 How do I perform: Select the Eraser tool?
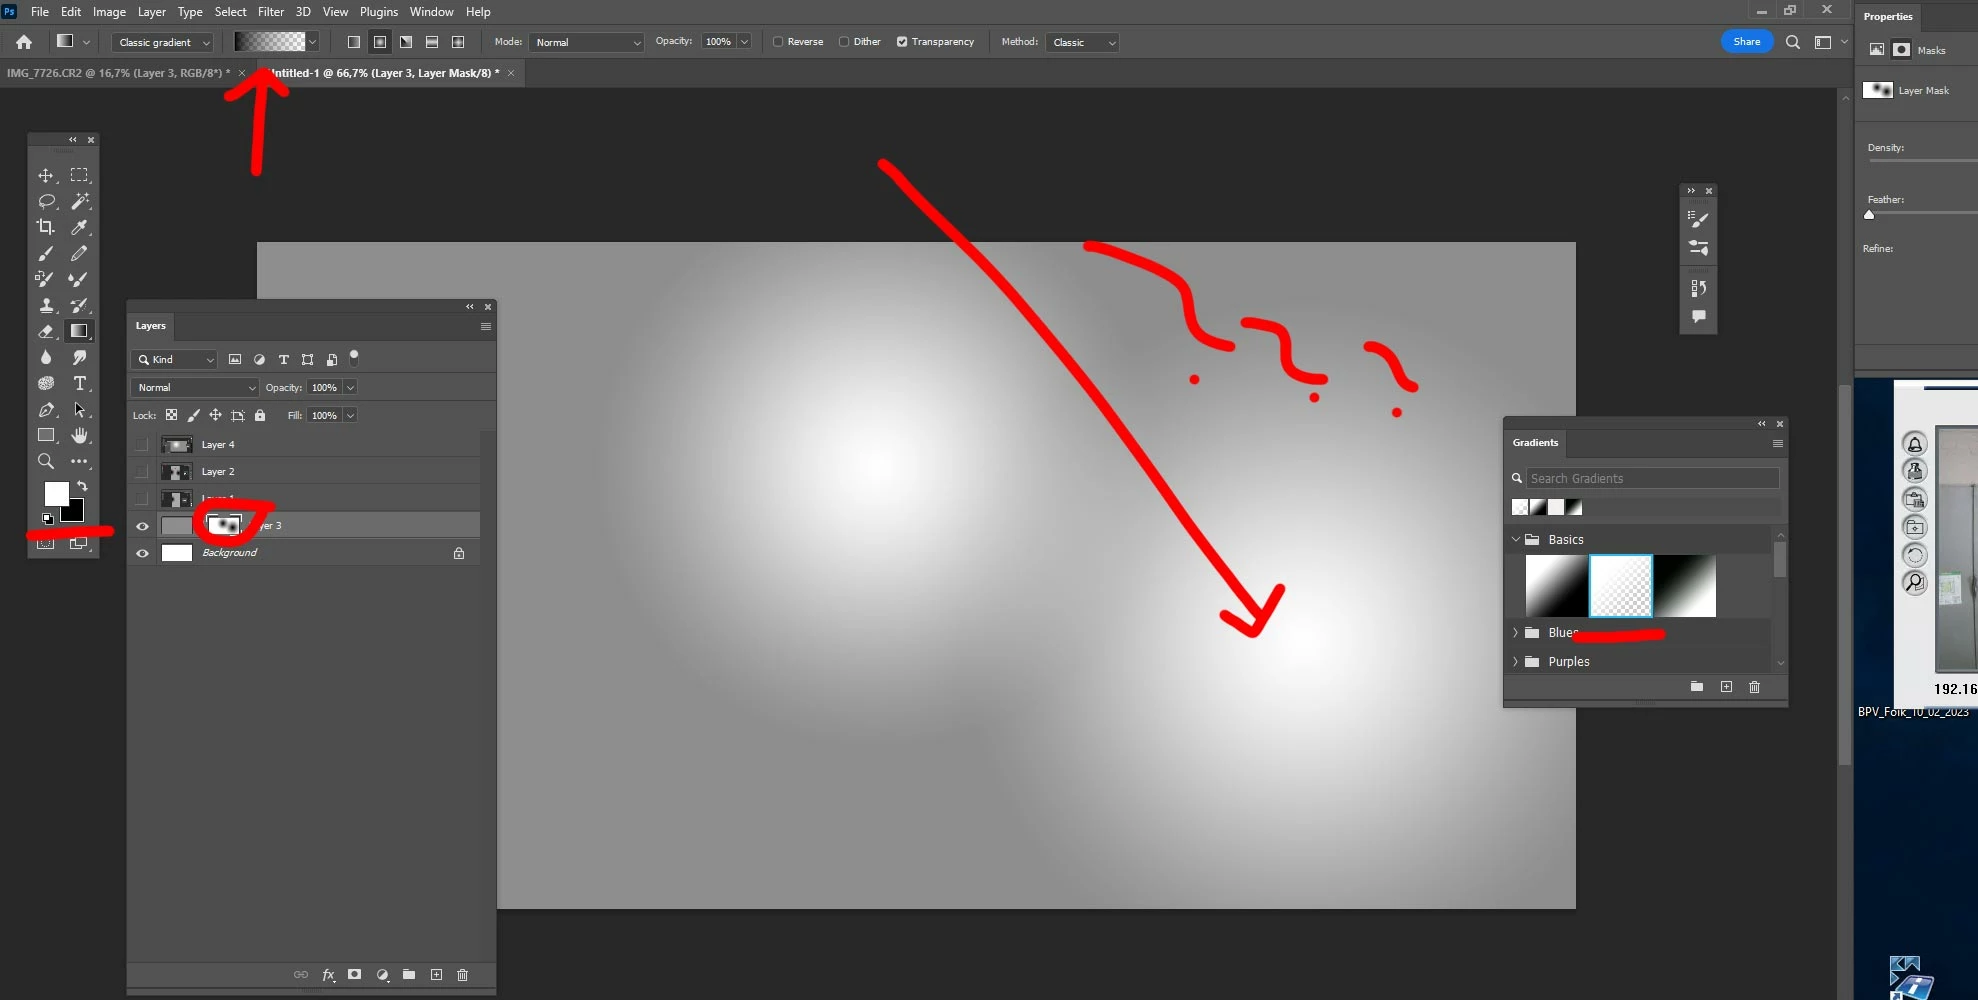(x=46, y=331)
